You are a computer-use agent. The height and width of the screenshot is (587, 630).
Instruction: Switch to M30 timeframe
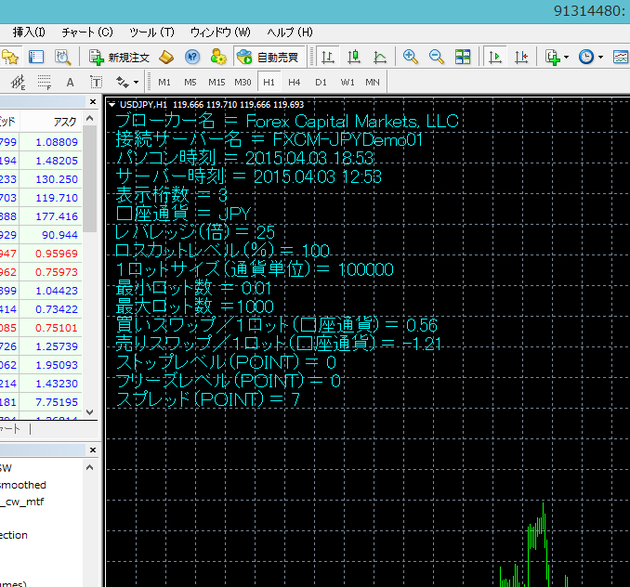click(x=243, y=82)
